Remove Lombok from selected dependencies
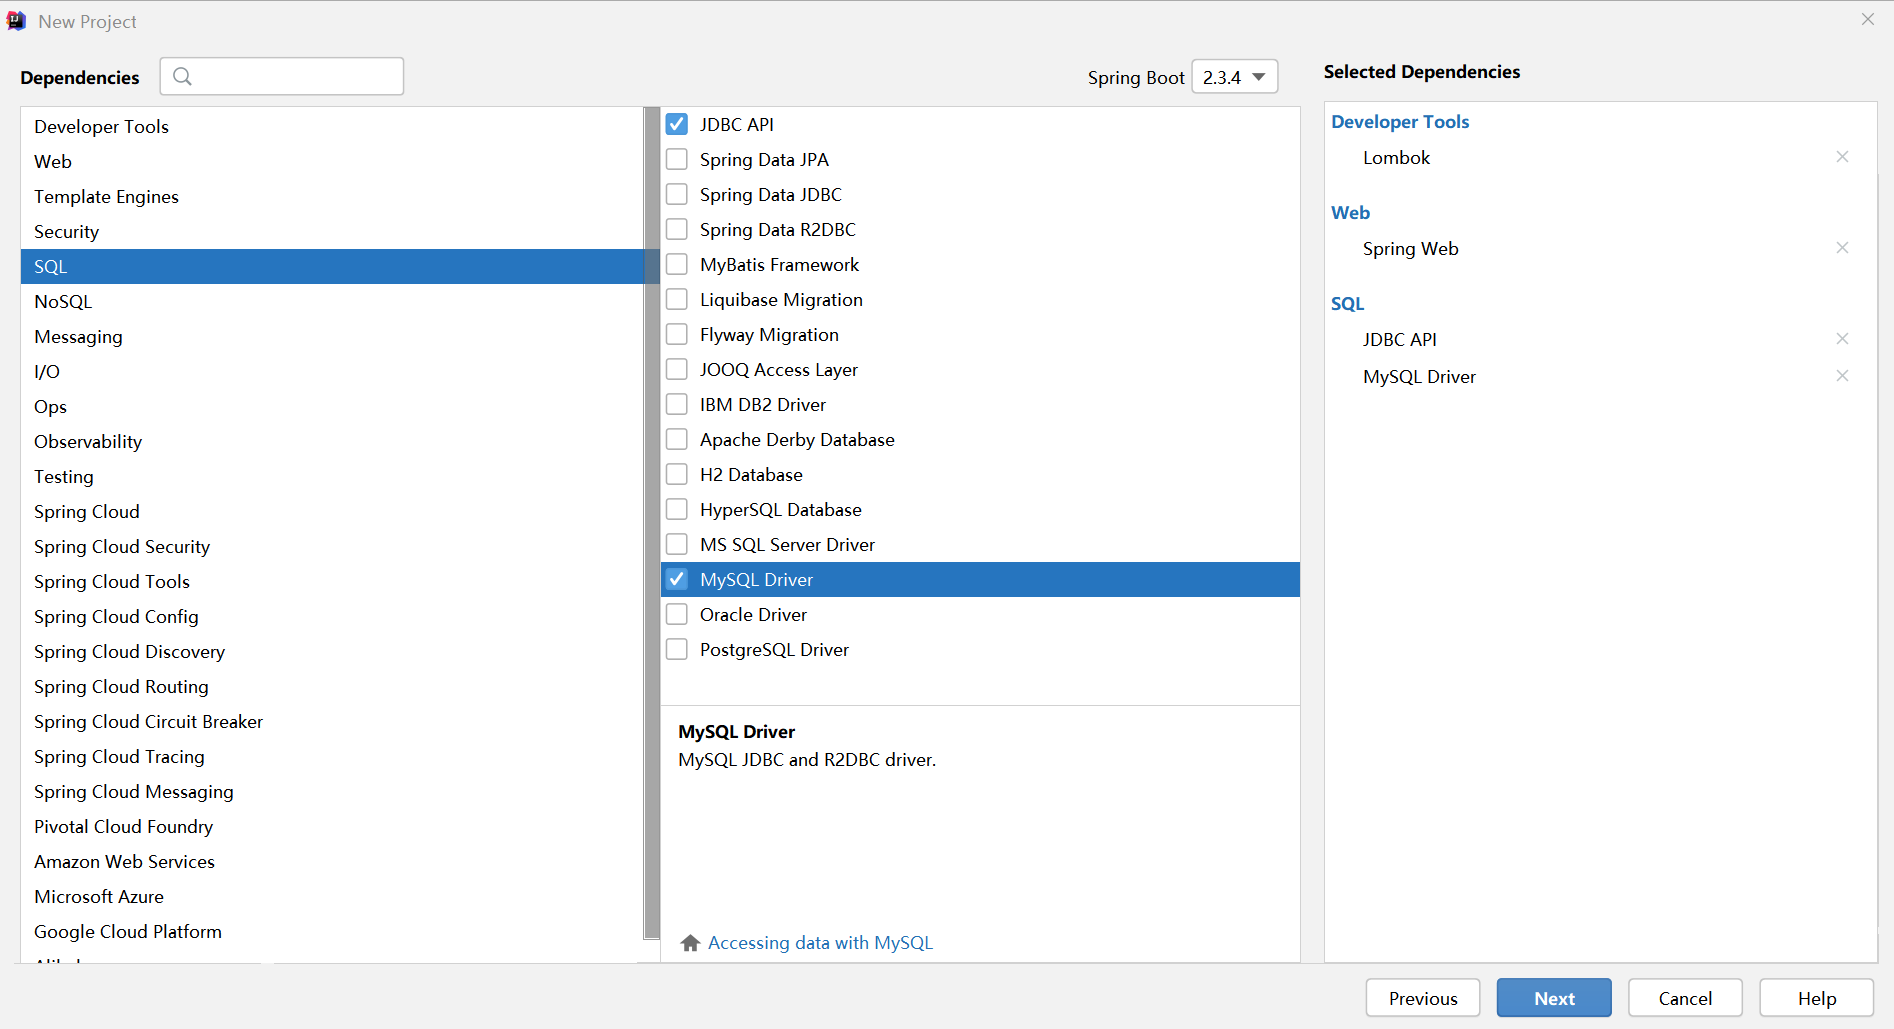The width and height of the screenshot is (1894, 1029). click(1842, 157)
